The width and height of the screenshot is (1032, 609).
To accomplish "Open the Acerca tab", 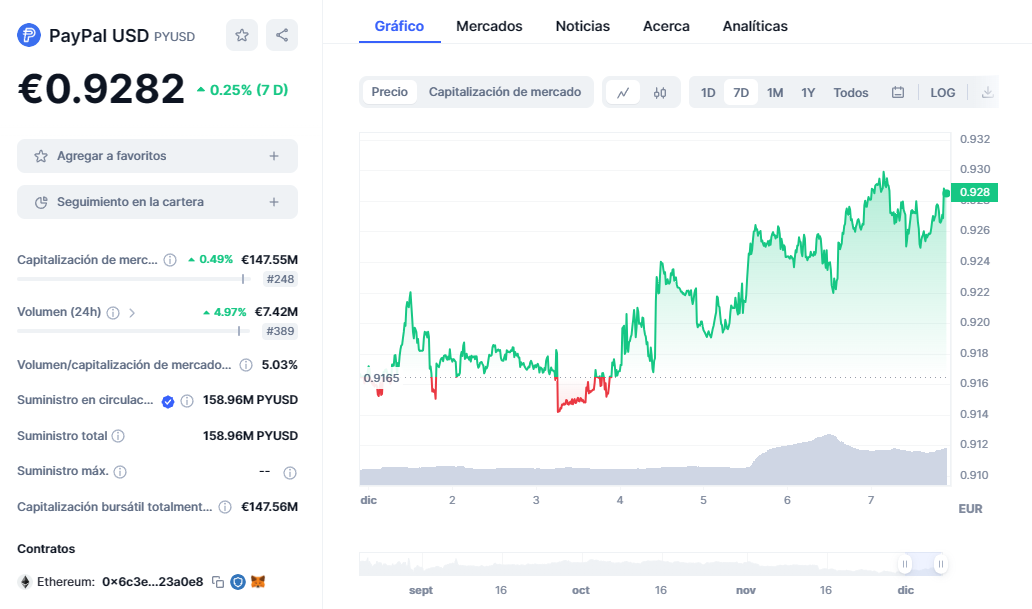I will (666, 26).
